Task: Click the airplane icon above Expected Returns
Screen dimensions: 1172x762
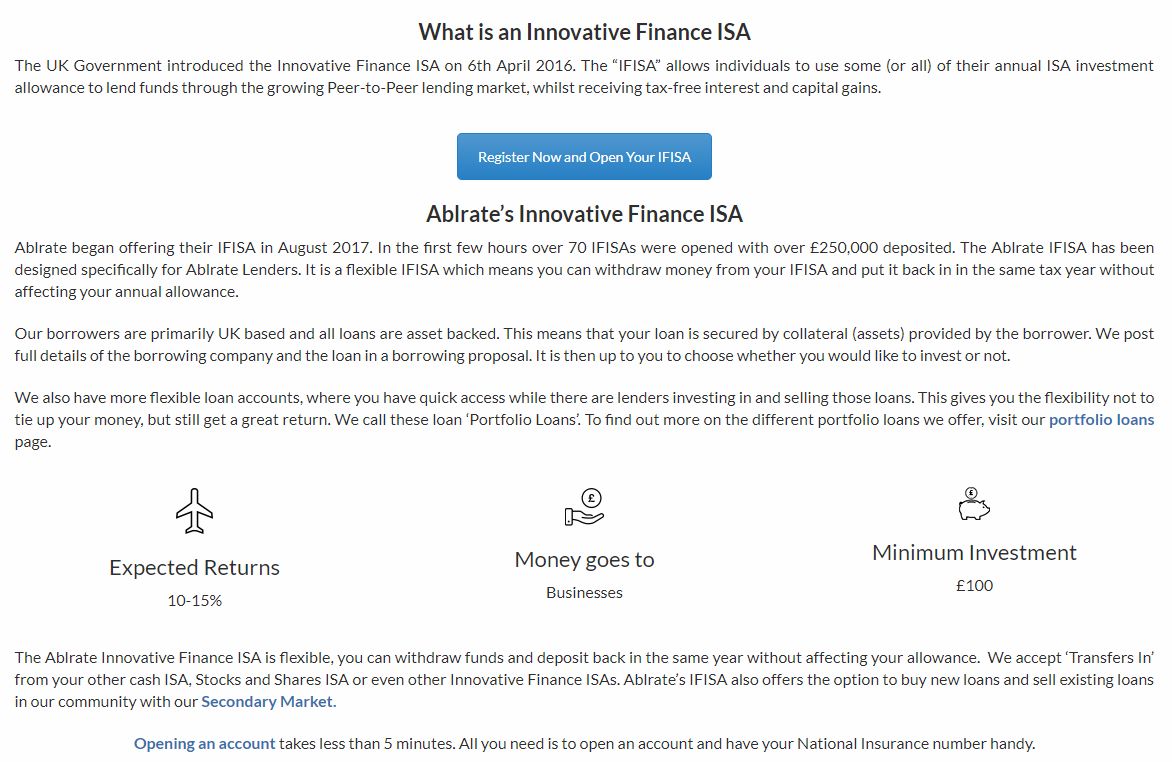Action: click(194, 511)
